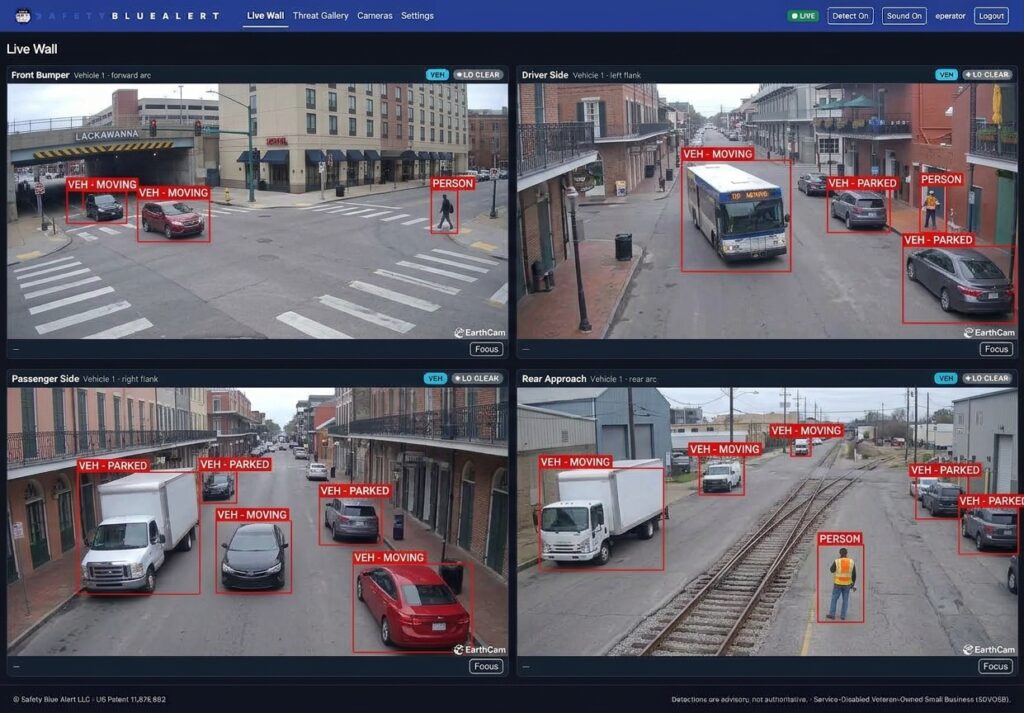Select the Passenger Side camera feed

coord(257,522)
